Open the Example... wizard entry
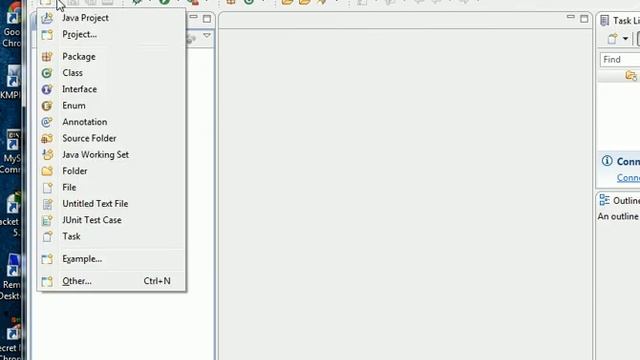 coord(111,259)
